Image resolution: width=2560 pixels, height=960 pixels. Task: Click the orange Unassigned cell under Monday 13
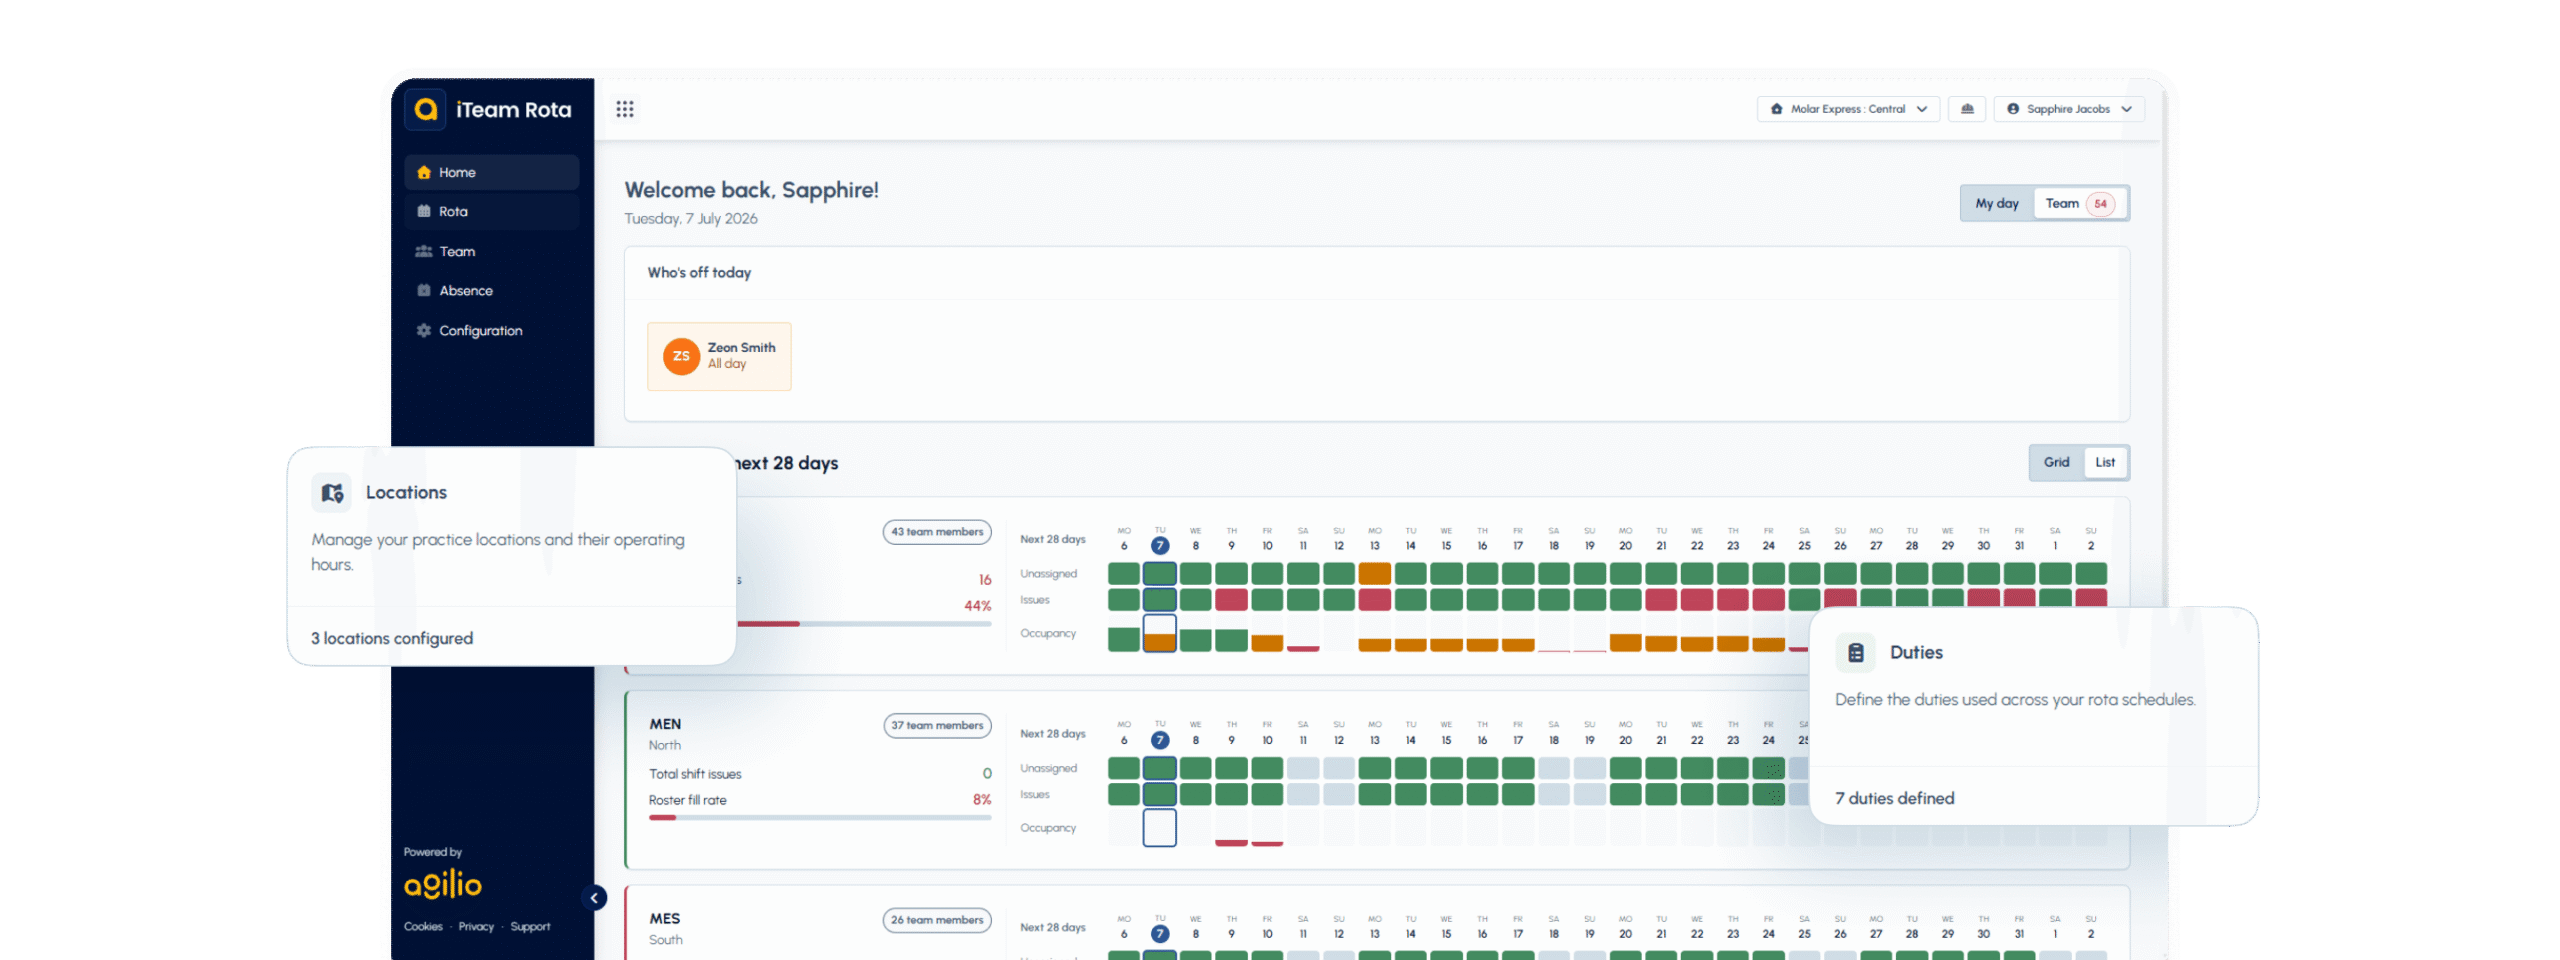1374,574
